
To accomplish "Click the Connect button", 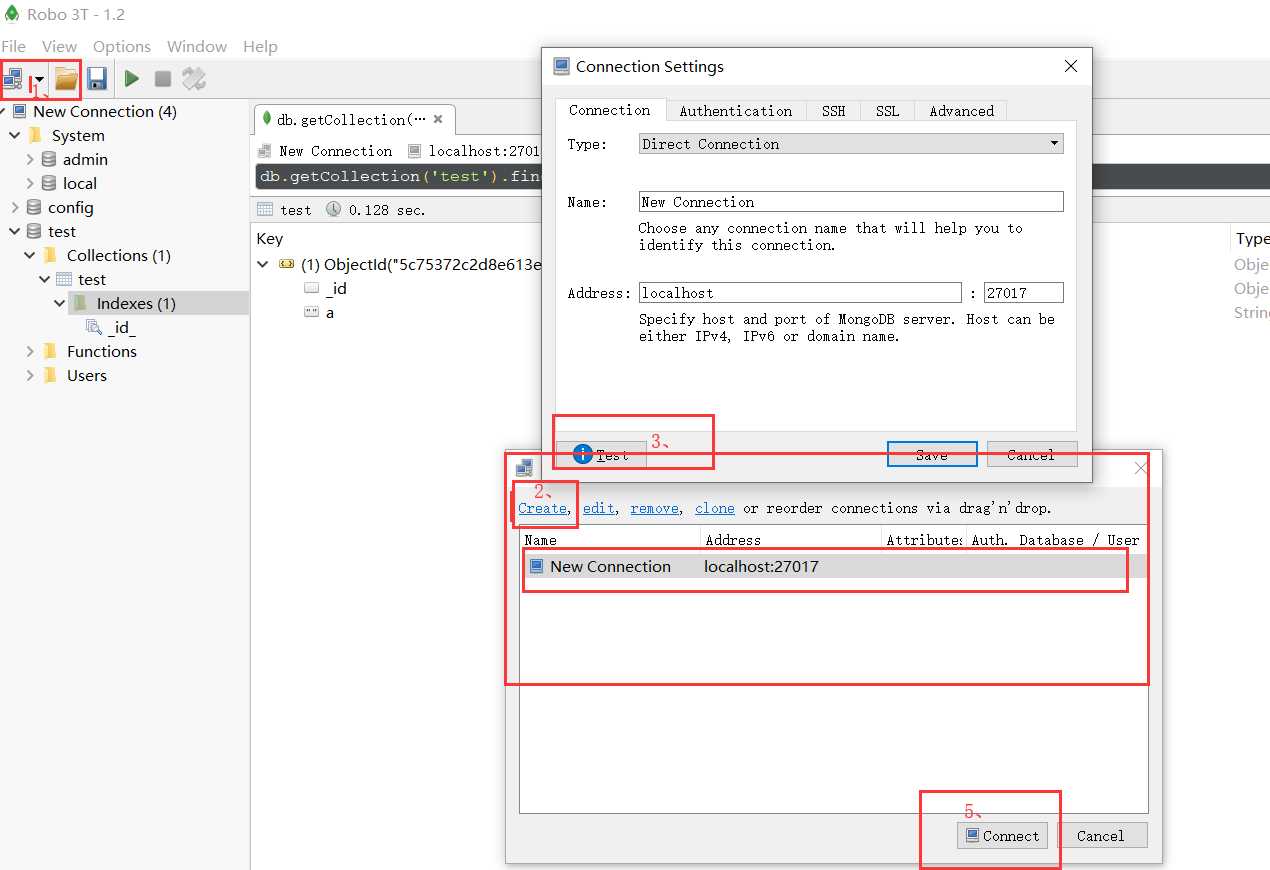I will click(x=1002, y=836).
